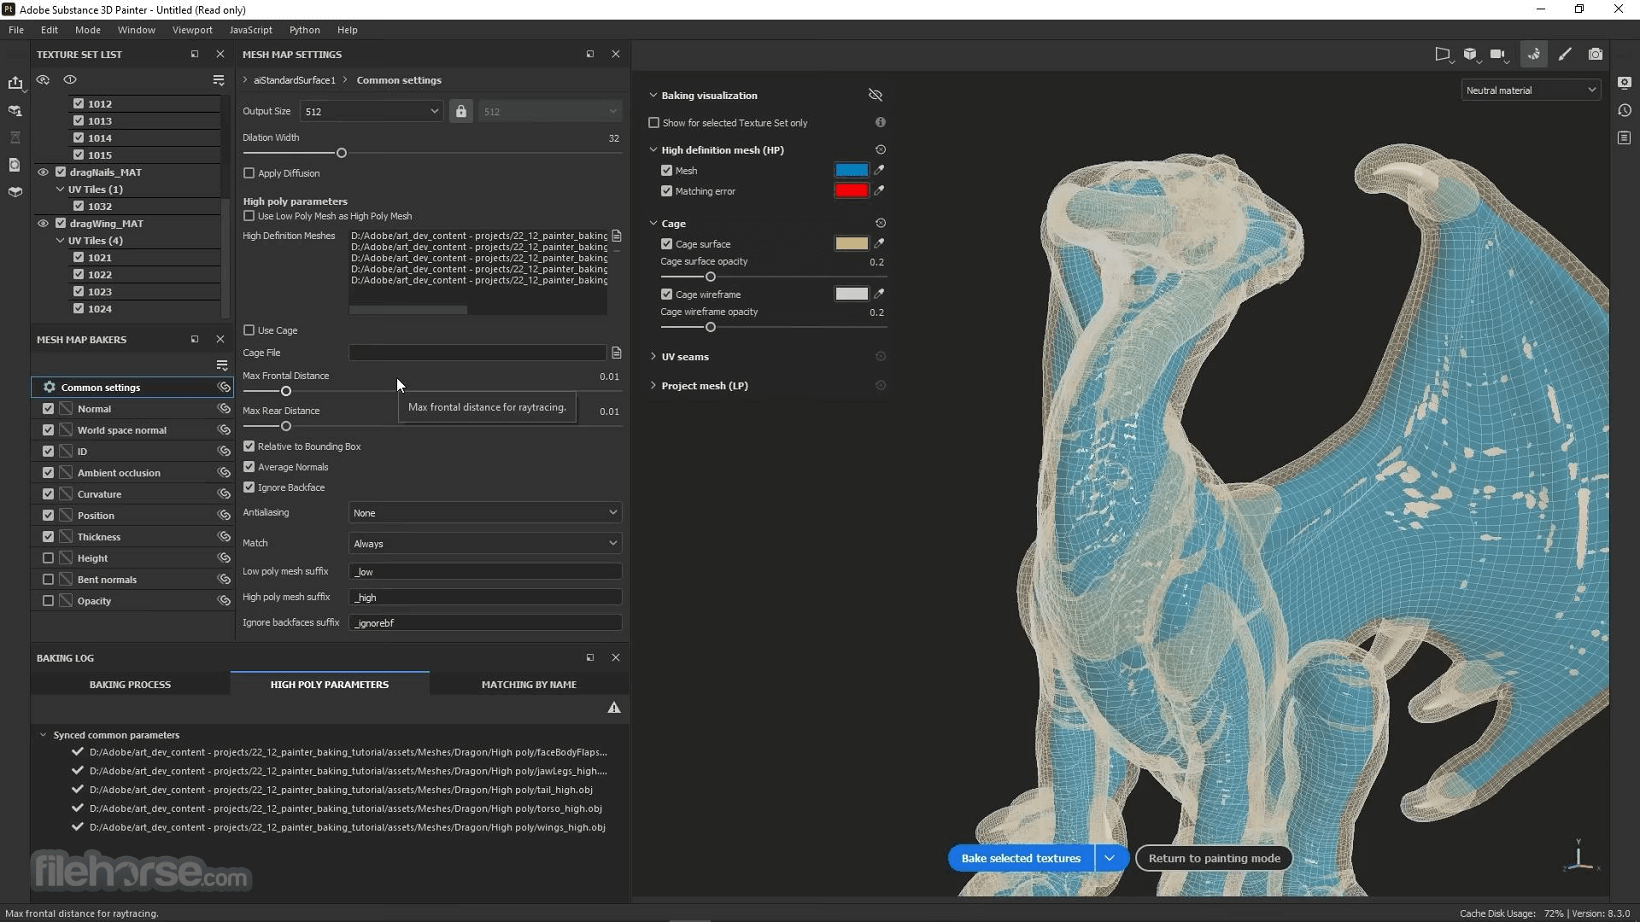Click the warning triangle icon in Baking Log
This screenshot has height=922, width=1640.
[x=614, y=708]
